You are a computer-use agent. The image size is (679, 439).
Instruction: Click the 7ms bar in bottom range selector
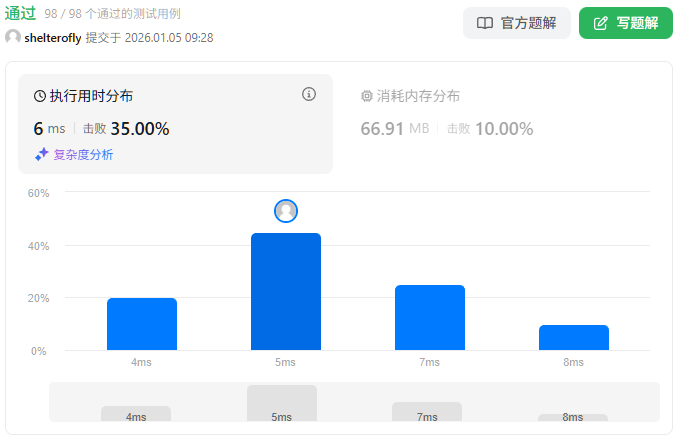[x=427, y=411]
